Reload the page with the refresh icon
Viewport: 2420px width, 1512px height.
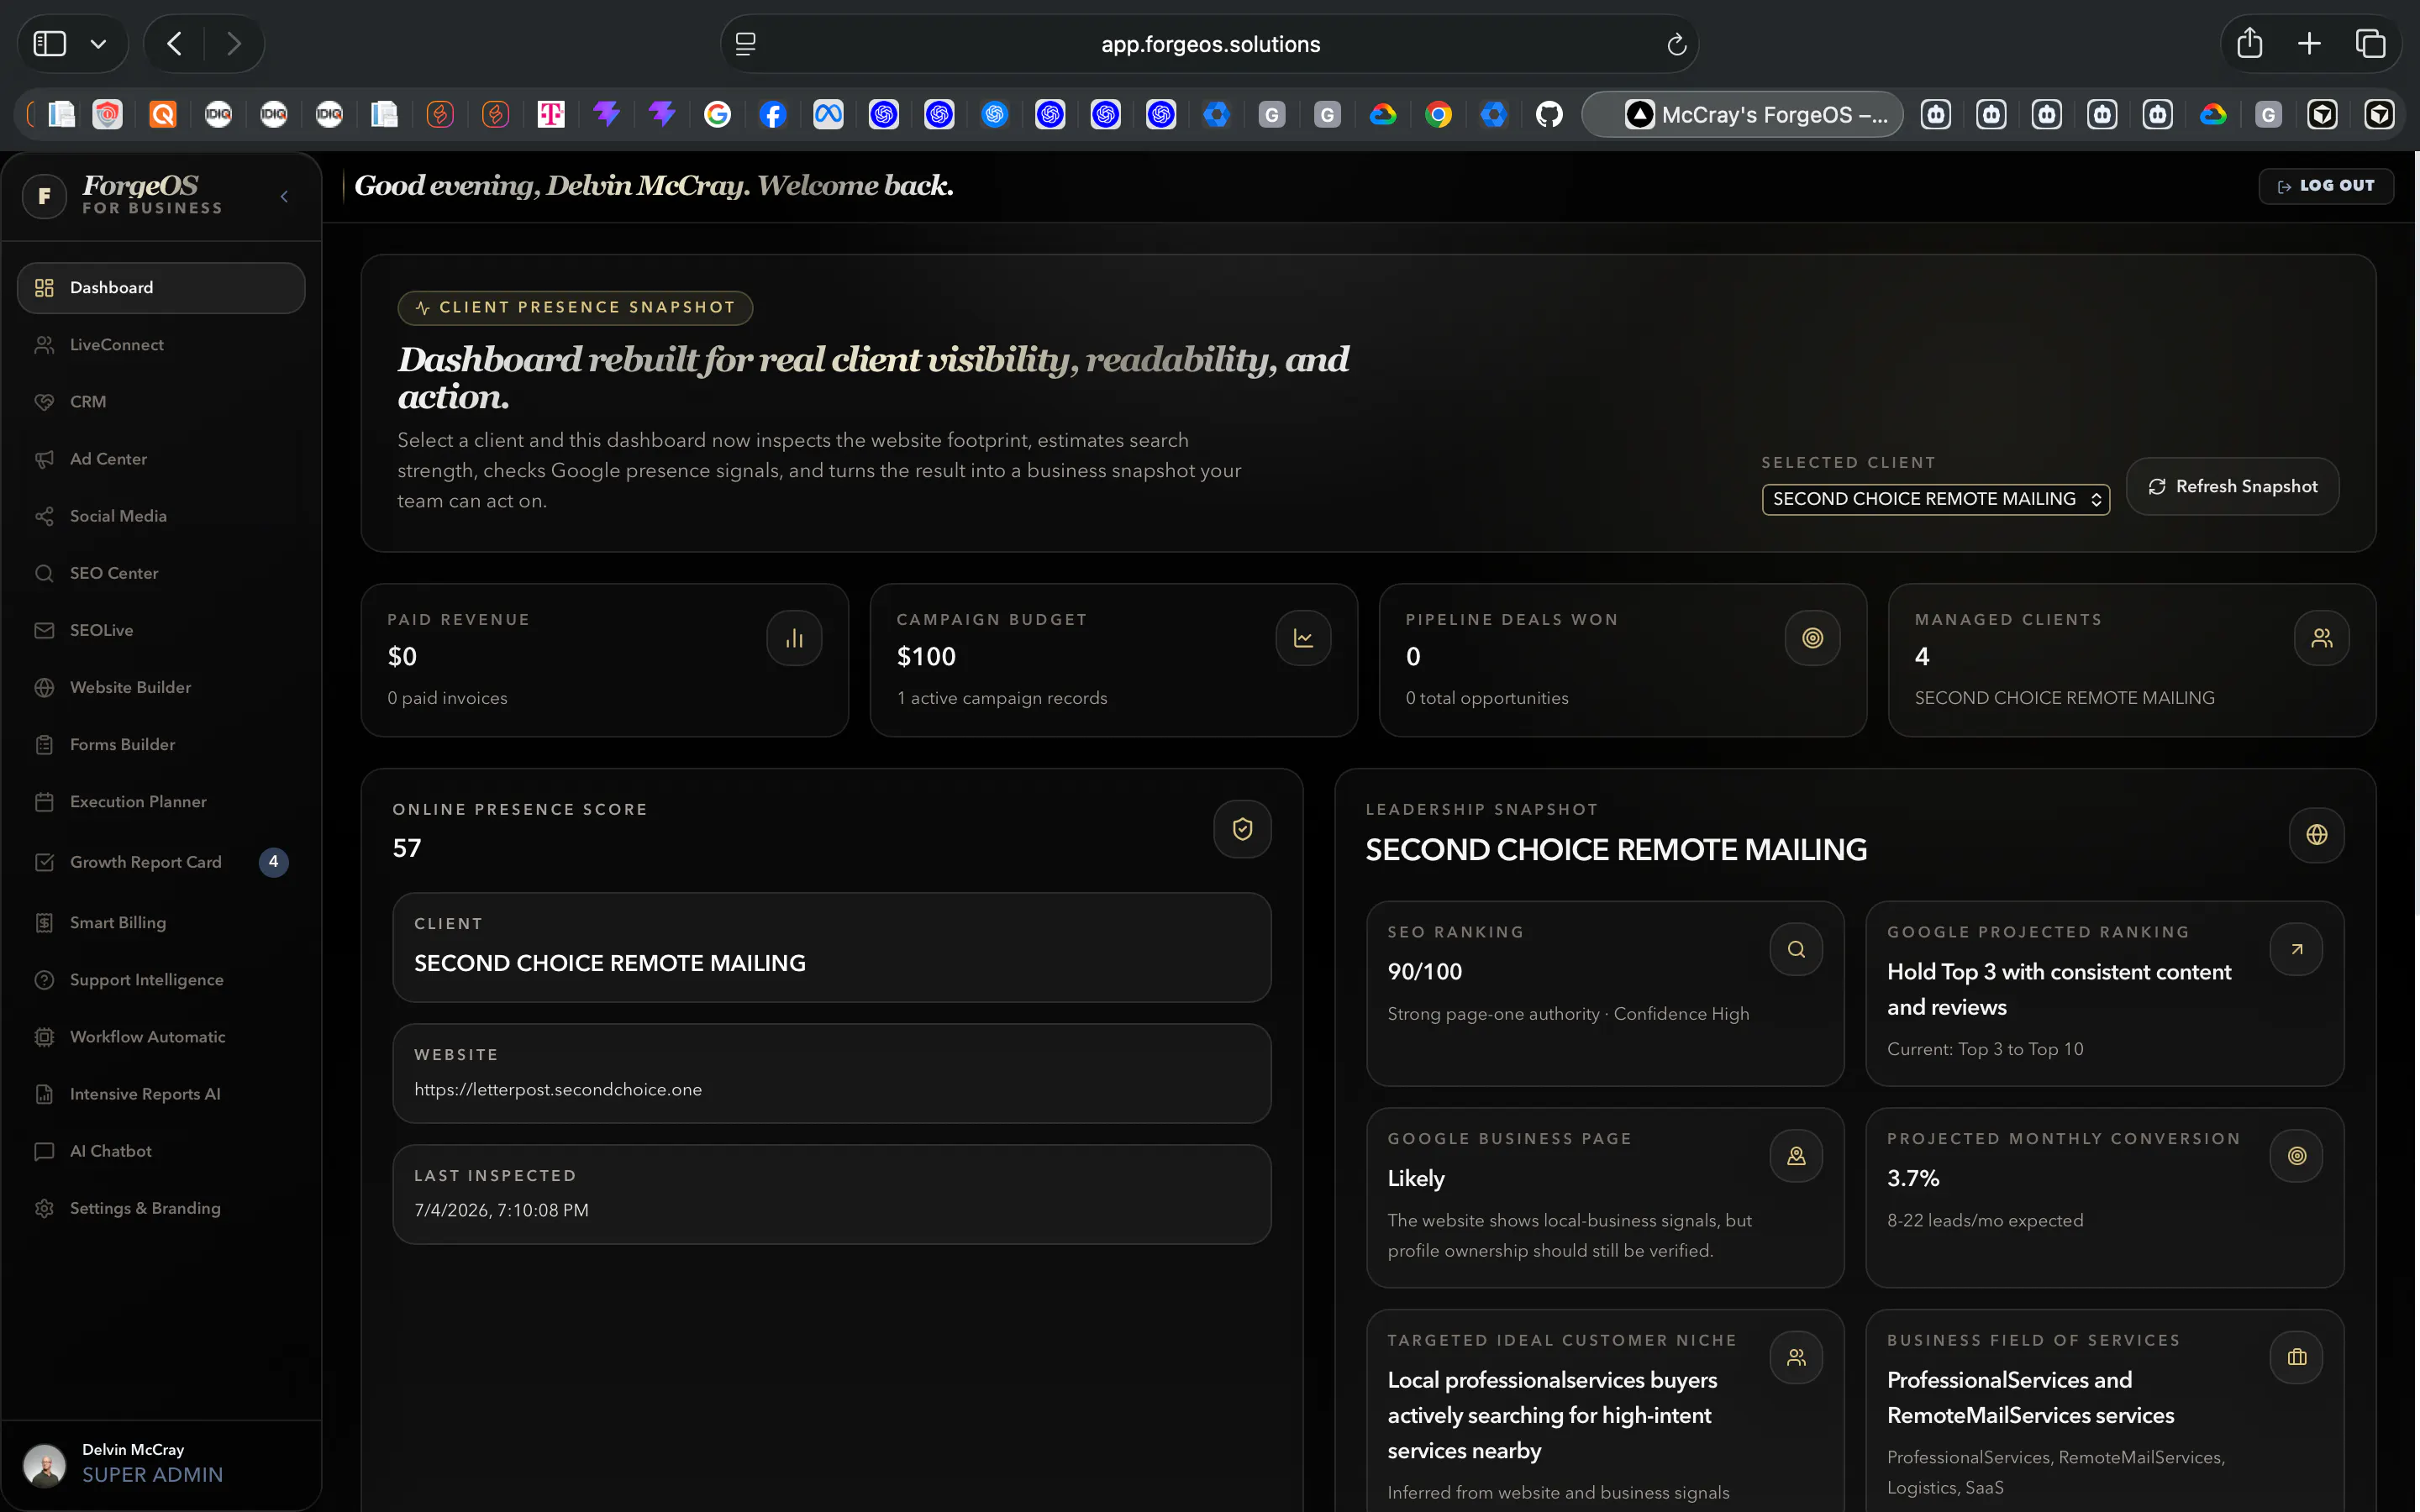(x=1676, y=44)
